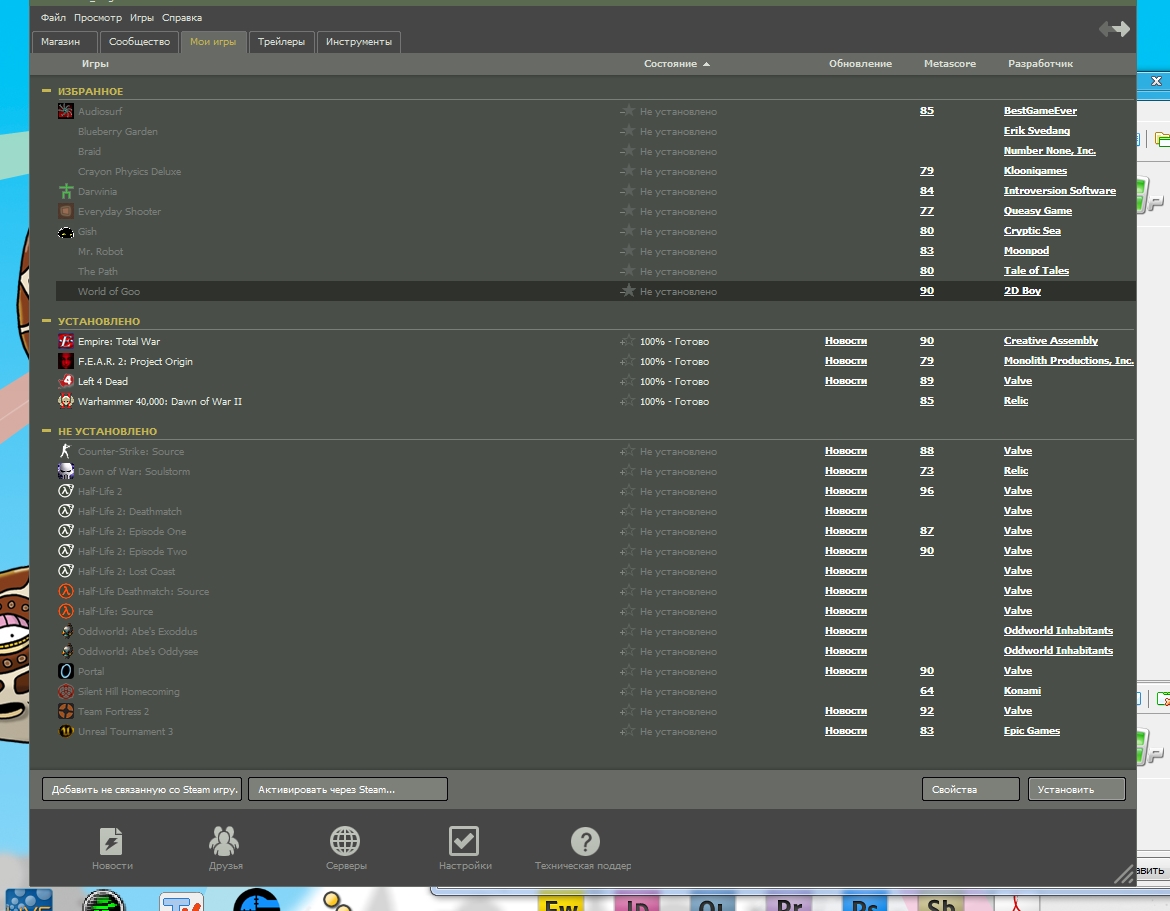The image size is (1170, 911).
Task: Switch to the Сообщество tab
Action: (140, 42)
